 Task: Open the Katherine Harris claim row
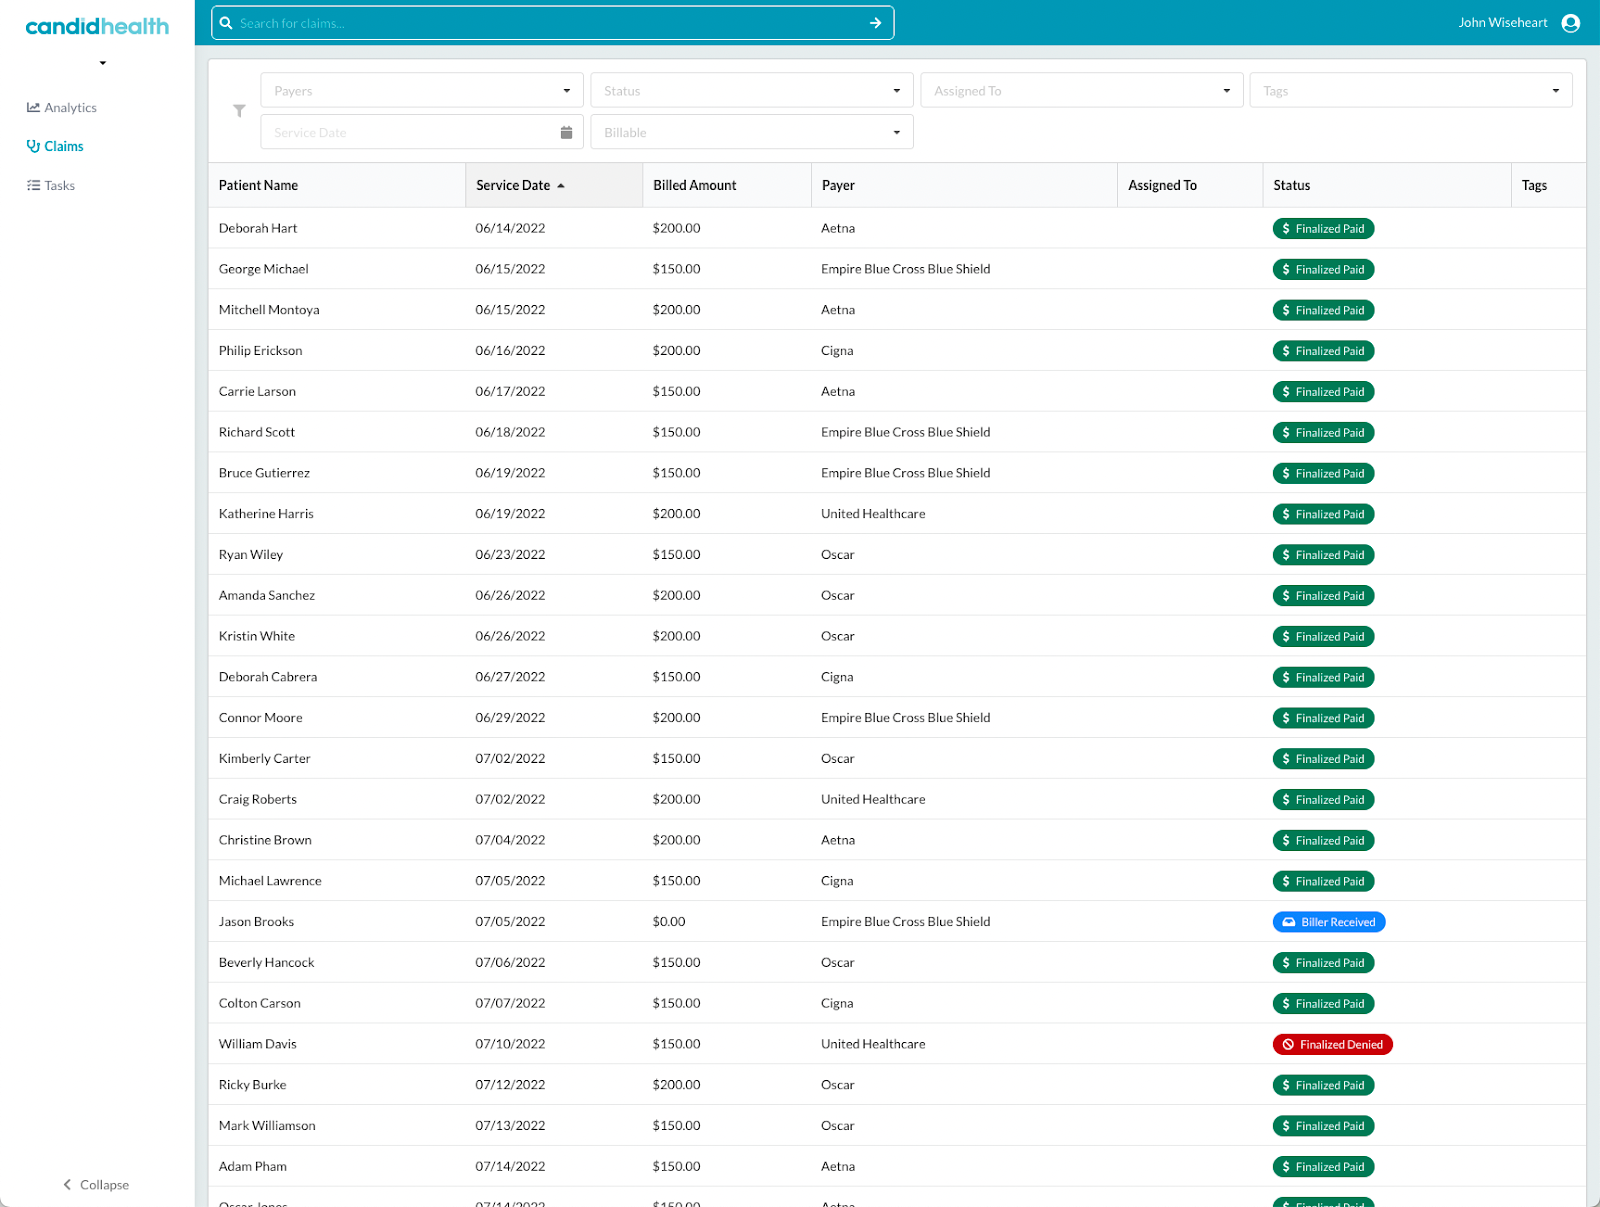tap(897, 514)
